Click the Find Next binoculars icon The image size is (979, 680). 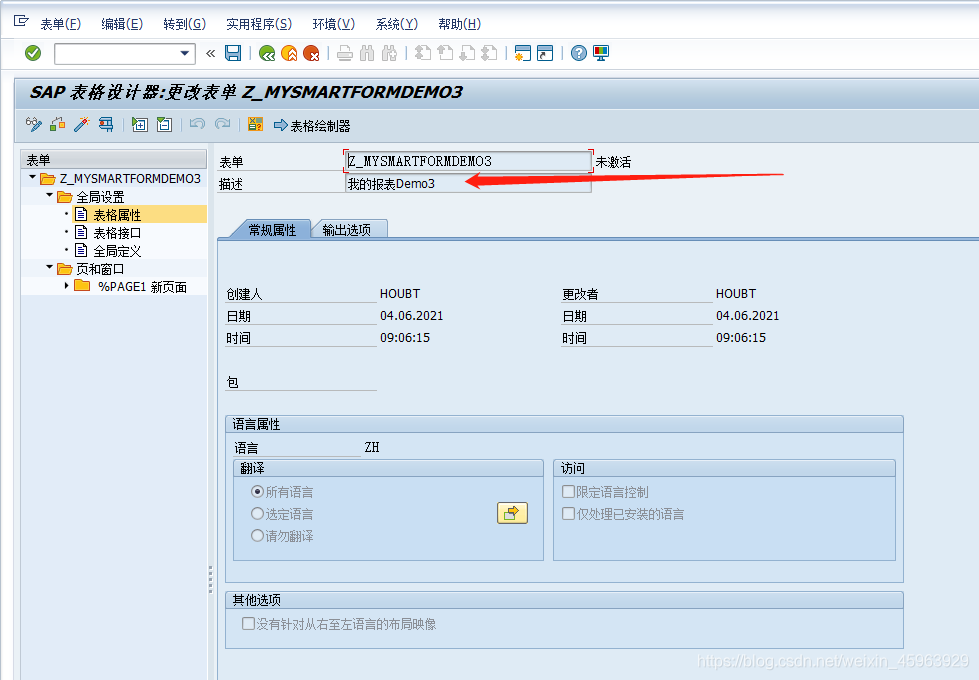click(x=390, y=54)
